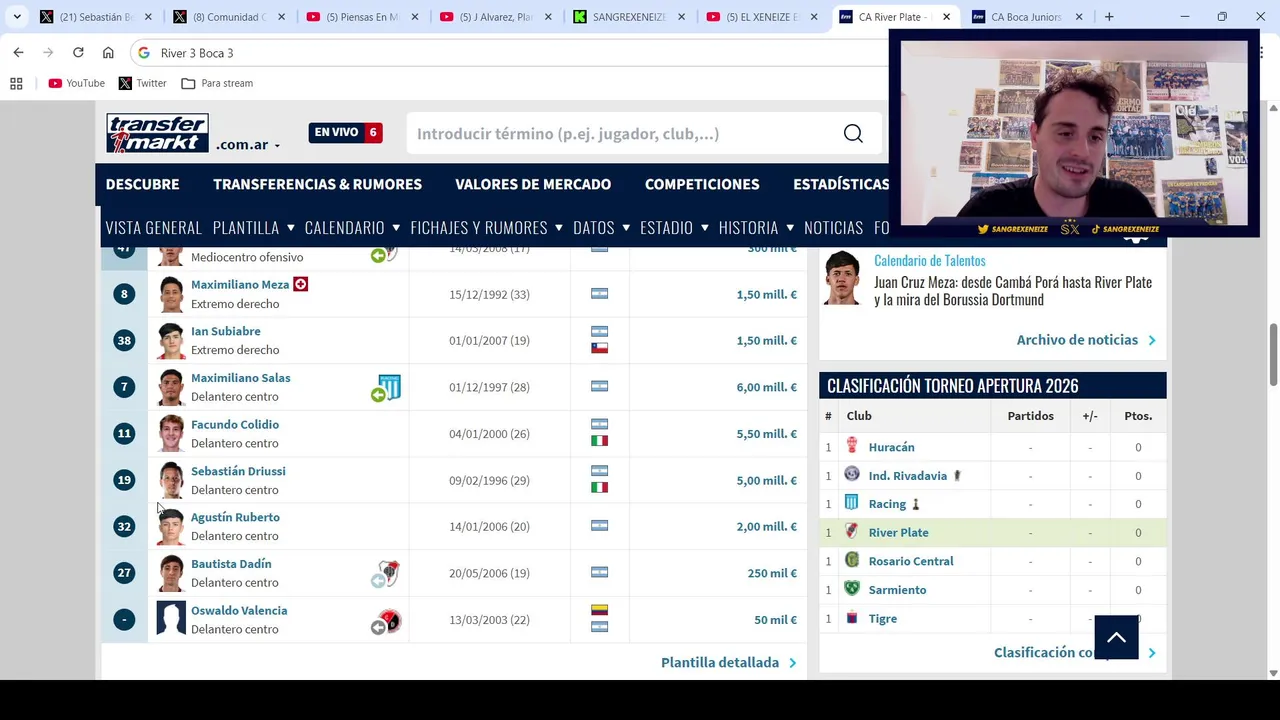Click the Transfermarkt logo
This screenshot has width=1280, height=720.
[x=158, y=133]
